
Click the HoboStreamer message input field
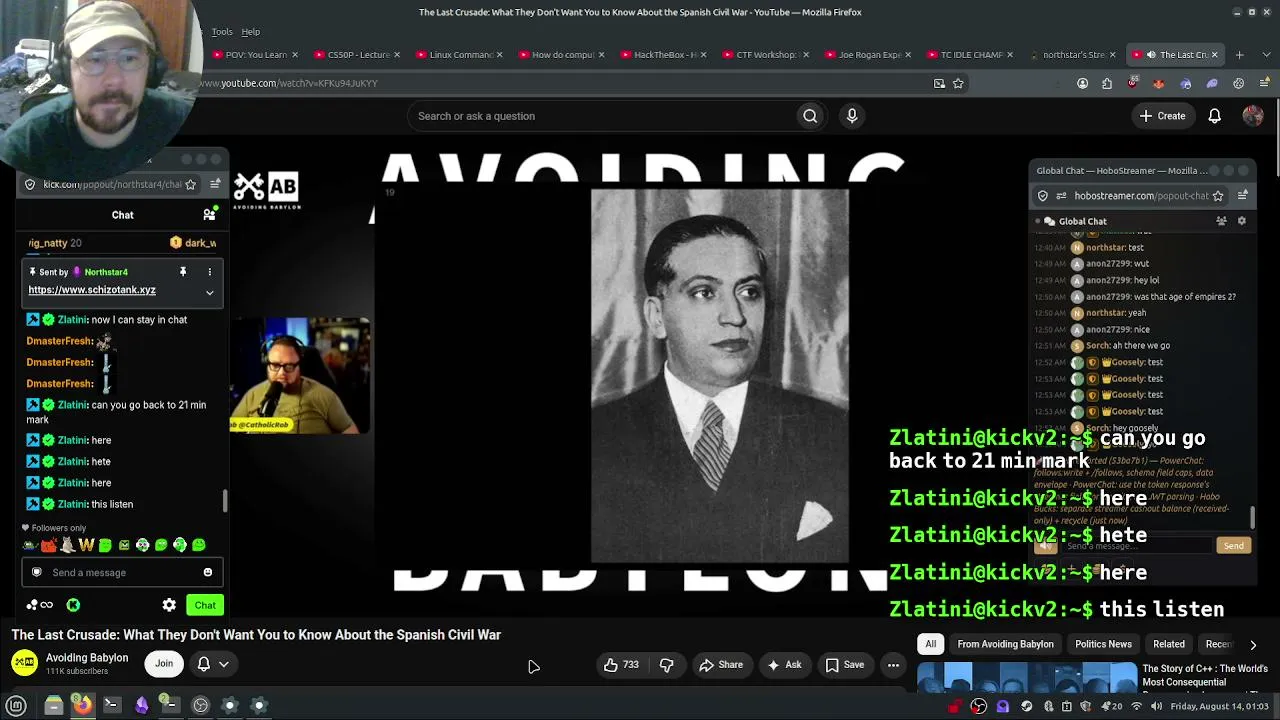click(1138, 546)
